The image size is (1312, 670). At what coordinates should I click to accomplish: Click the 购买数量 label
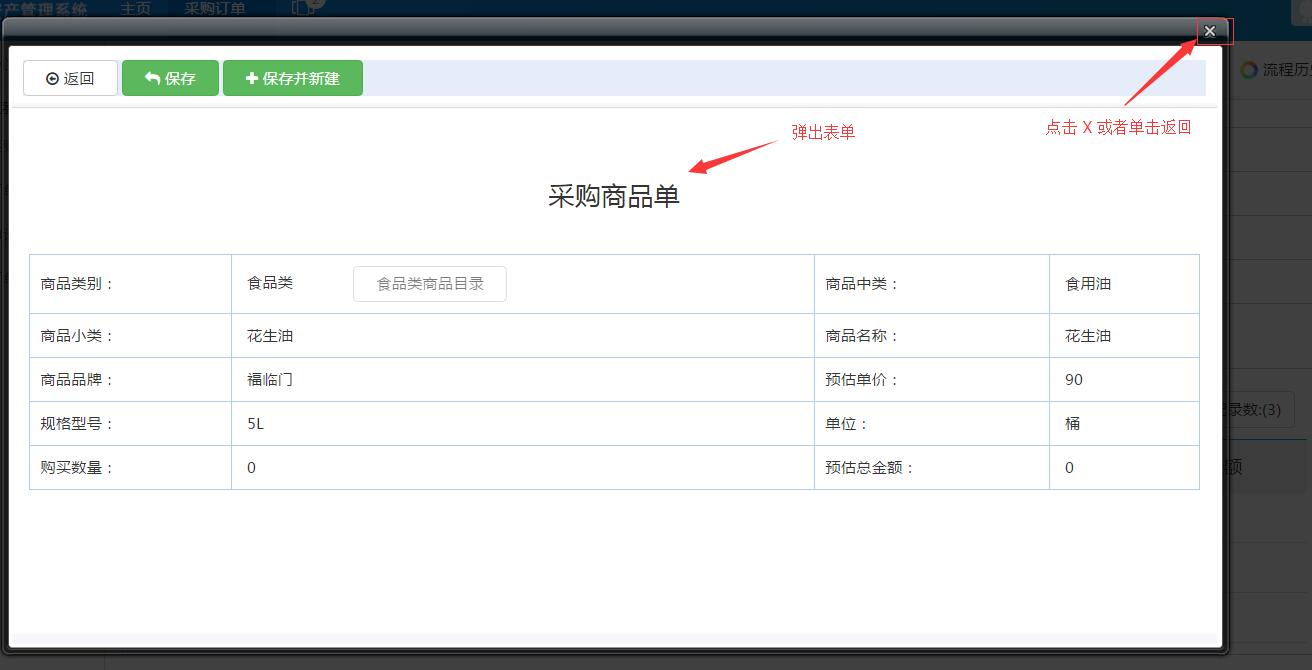click(x=78, y=468)
